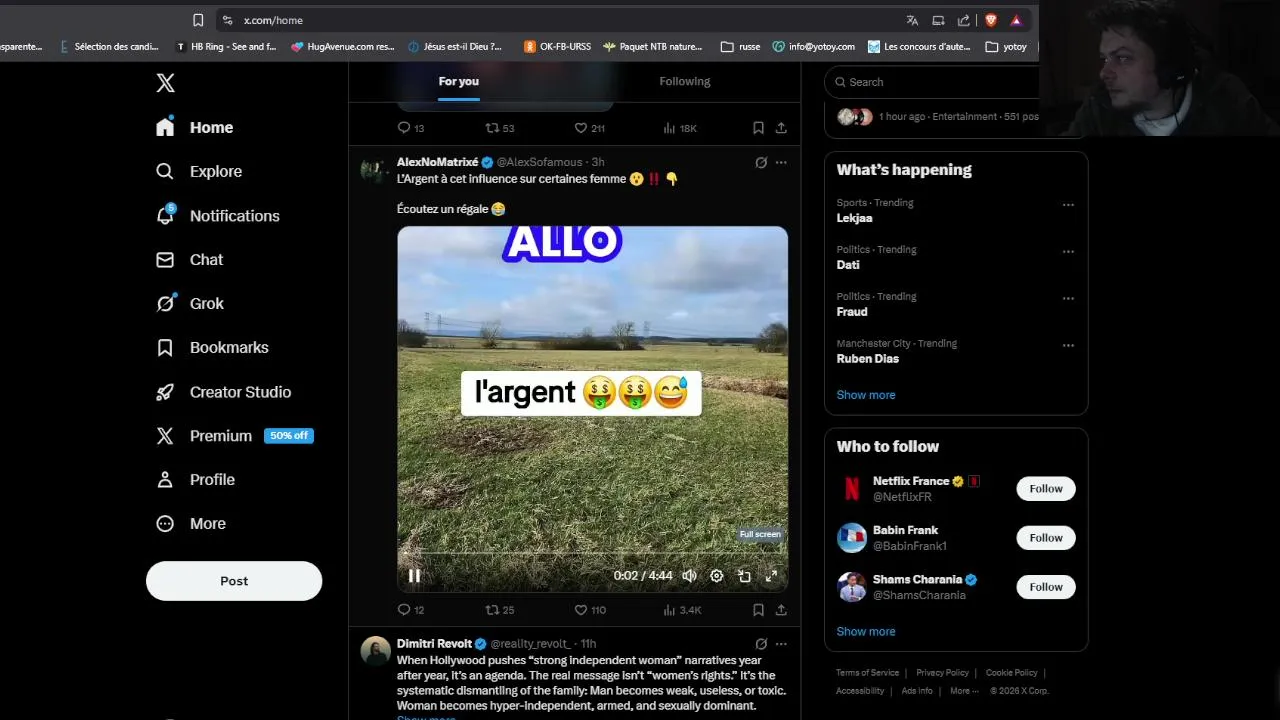Click the browser bookmark icon
The width and height of the screenshot is (1280, 720).
(198, 20)
